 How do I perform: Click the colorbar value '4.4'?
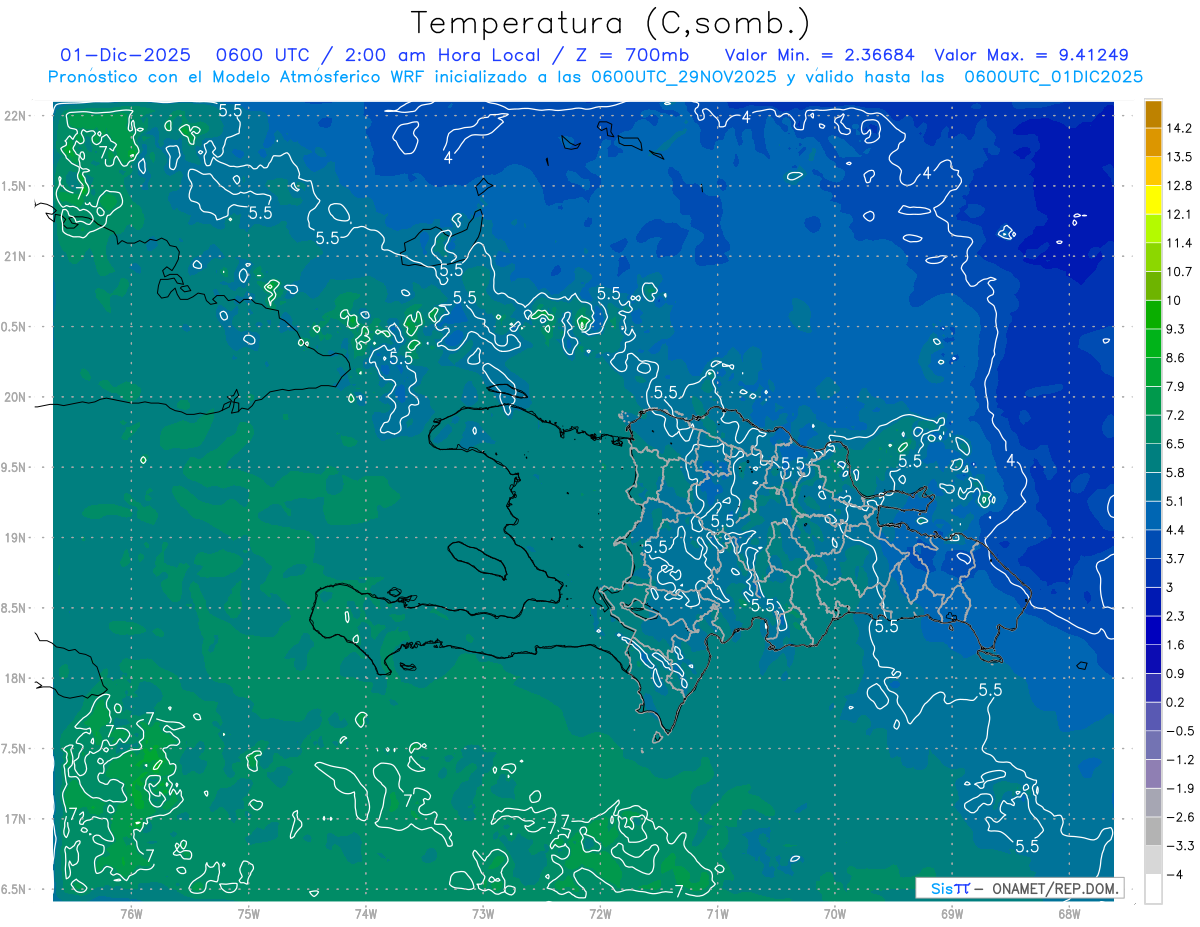click(1177, 530)
